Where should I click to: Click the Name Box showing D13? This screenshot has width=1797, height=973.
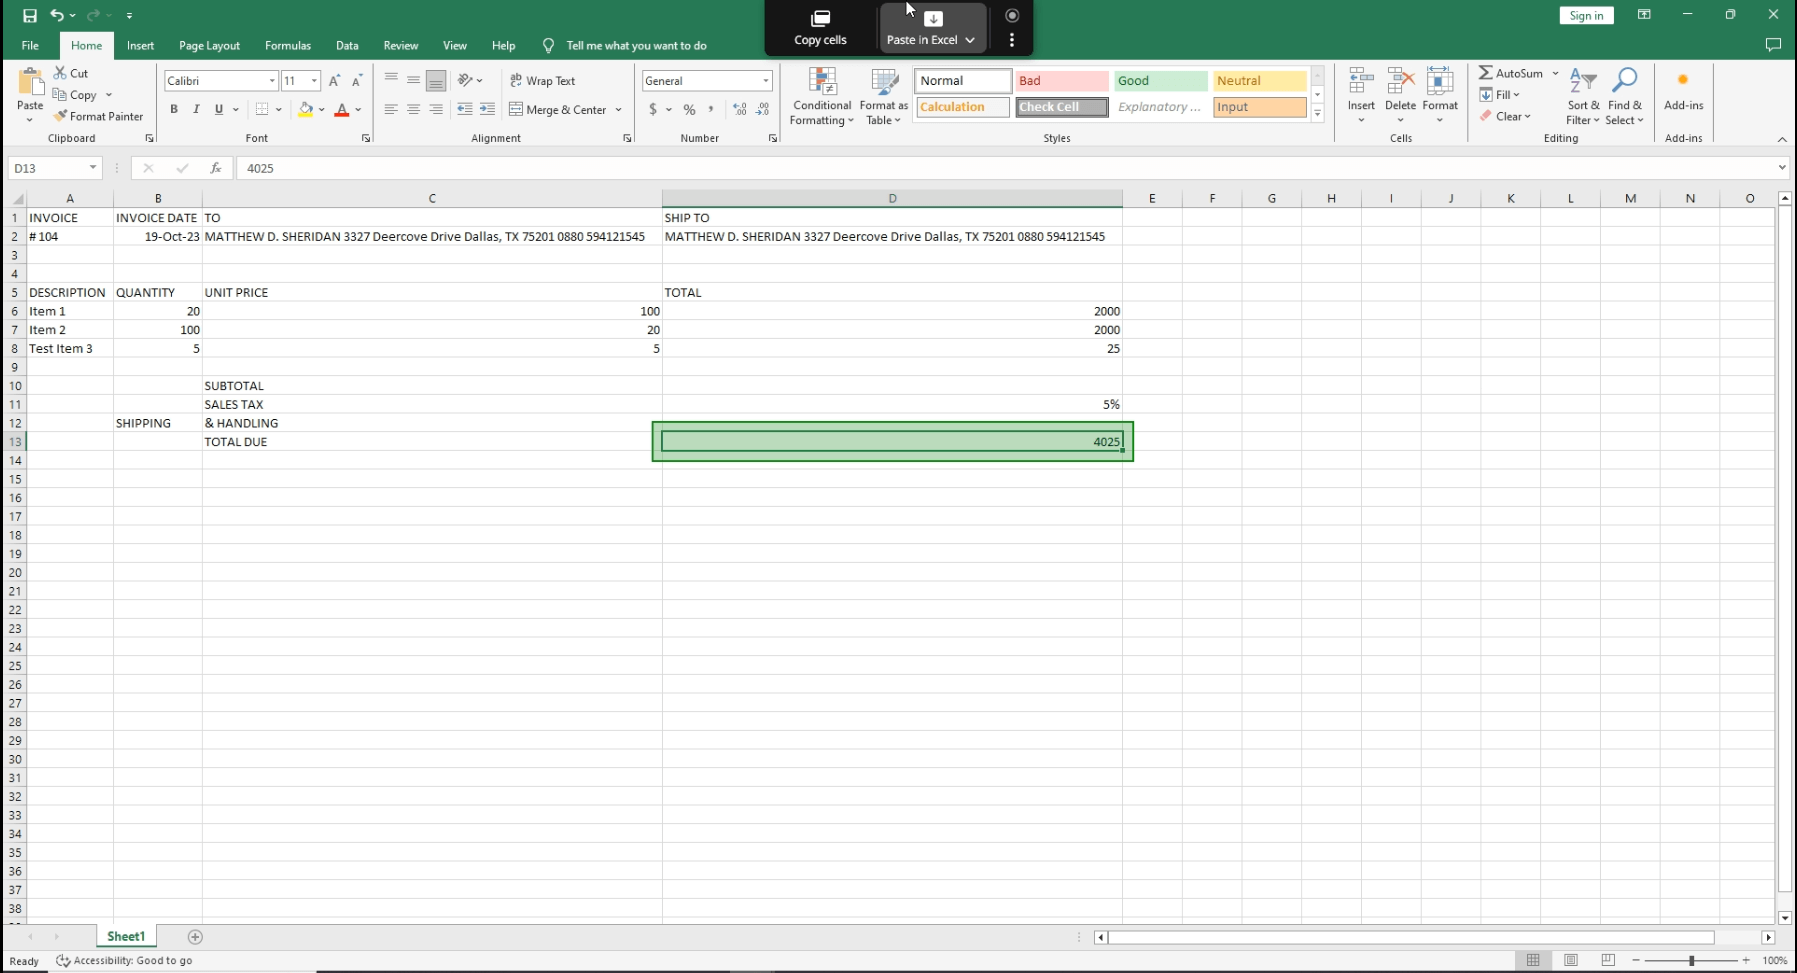(x=48, y=168)
